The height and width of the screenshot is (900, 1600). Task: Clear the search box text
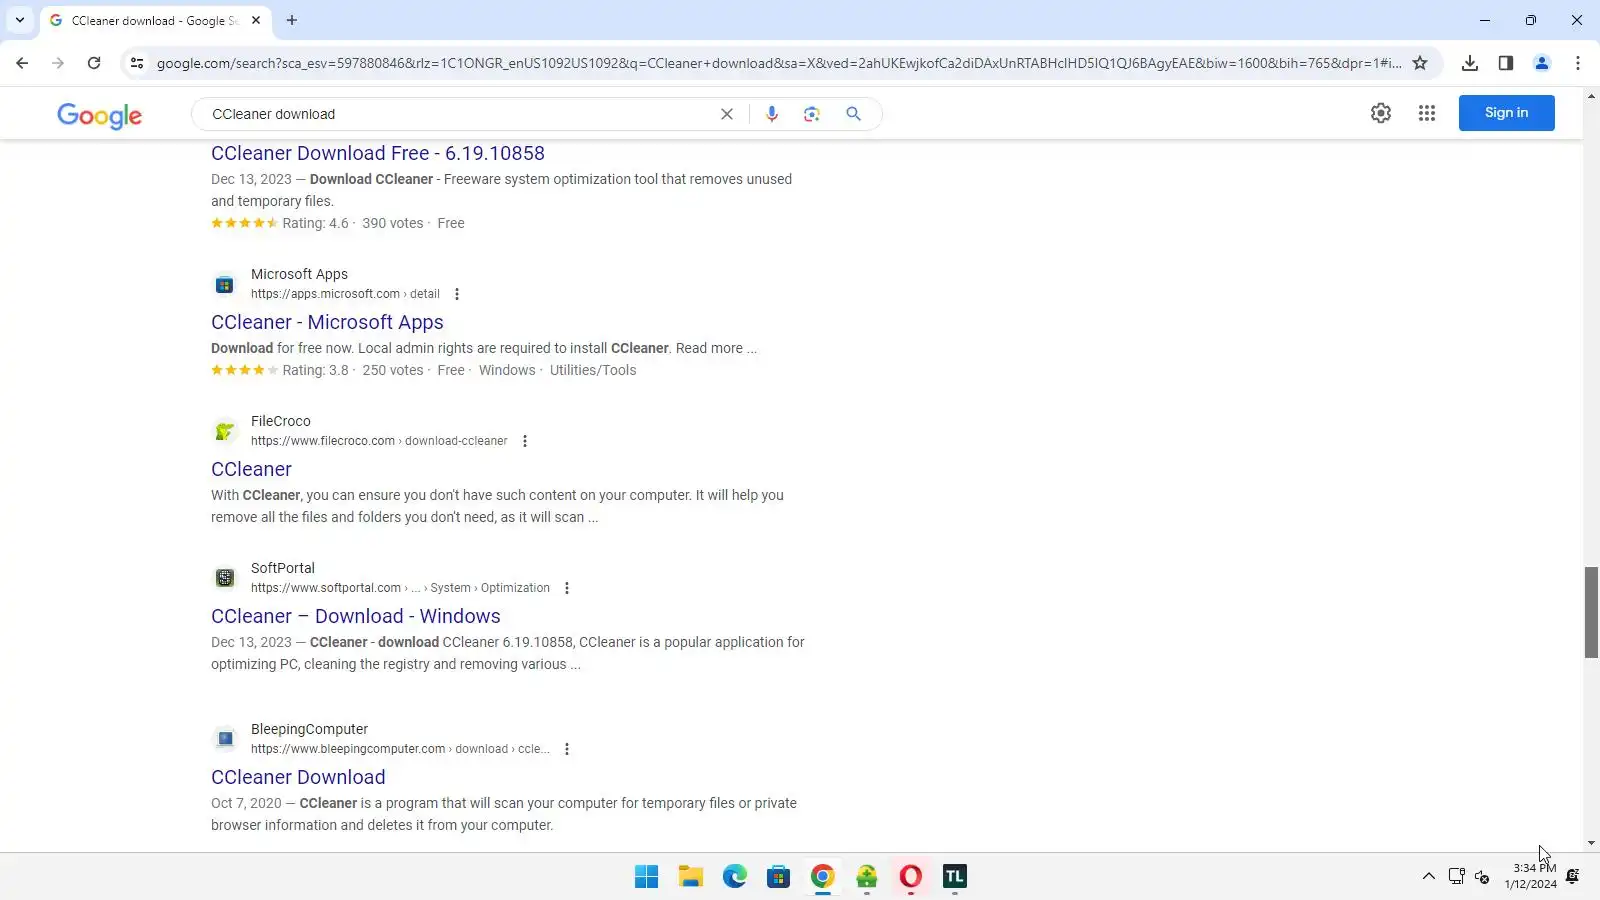727,114
